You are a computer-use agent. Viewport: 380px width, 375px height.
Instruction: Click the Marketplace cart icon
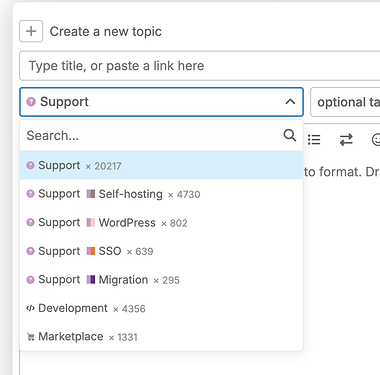point(30,337)
